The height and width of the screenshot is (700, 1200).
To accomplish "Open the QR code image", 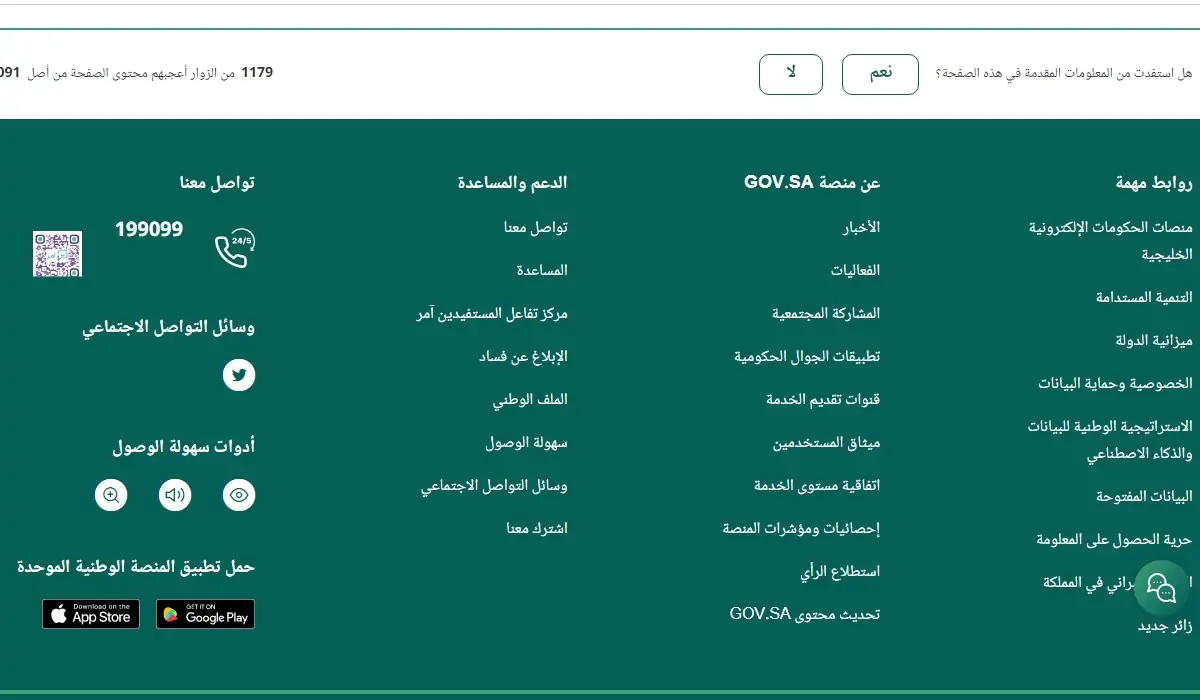I will tap(57, 254).
